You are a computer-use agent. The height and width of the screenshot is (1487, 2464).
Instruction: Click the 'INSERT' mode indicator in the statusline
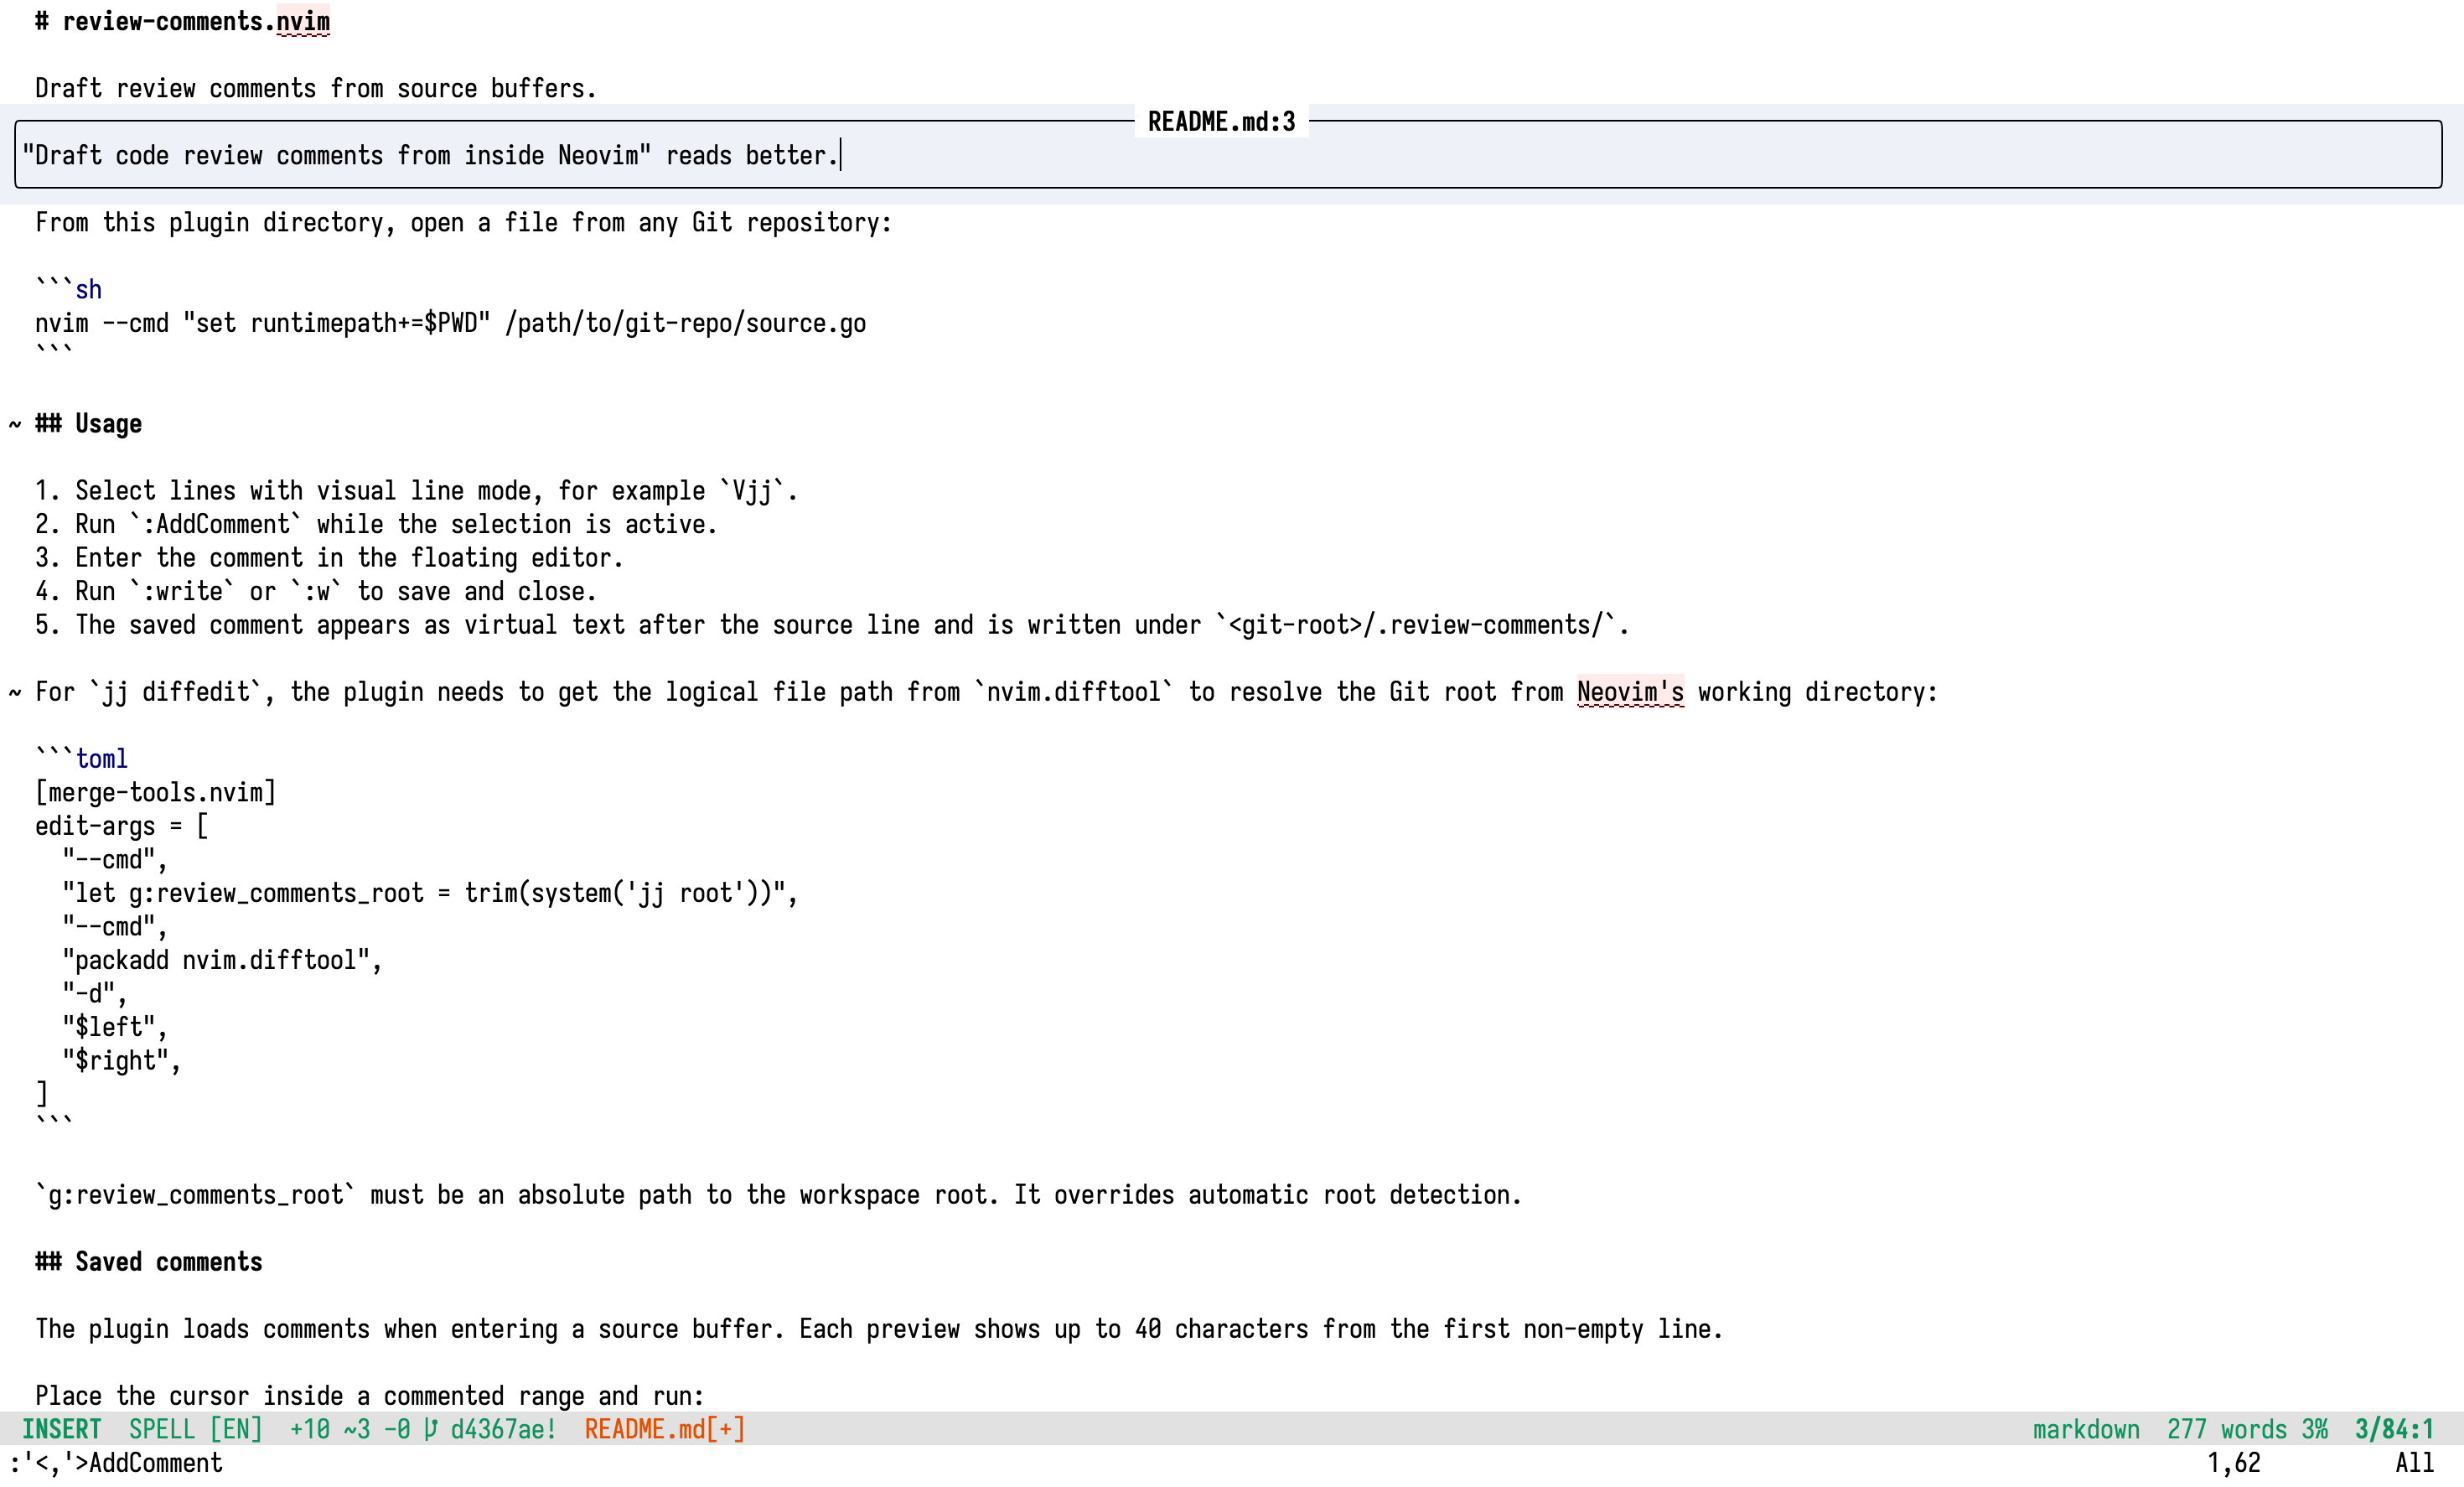point(62,1429)
